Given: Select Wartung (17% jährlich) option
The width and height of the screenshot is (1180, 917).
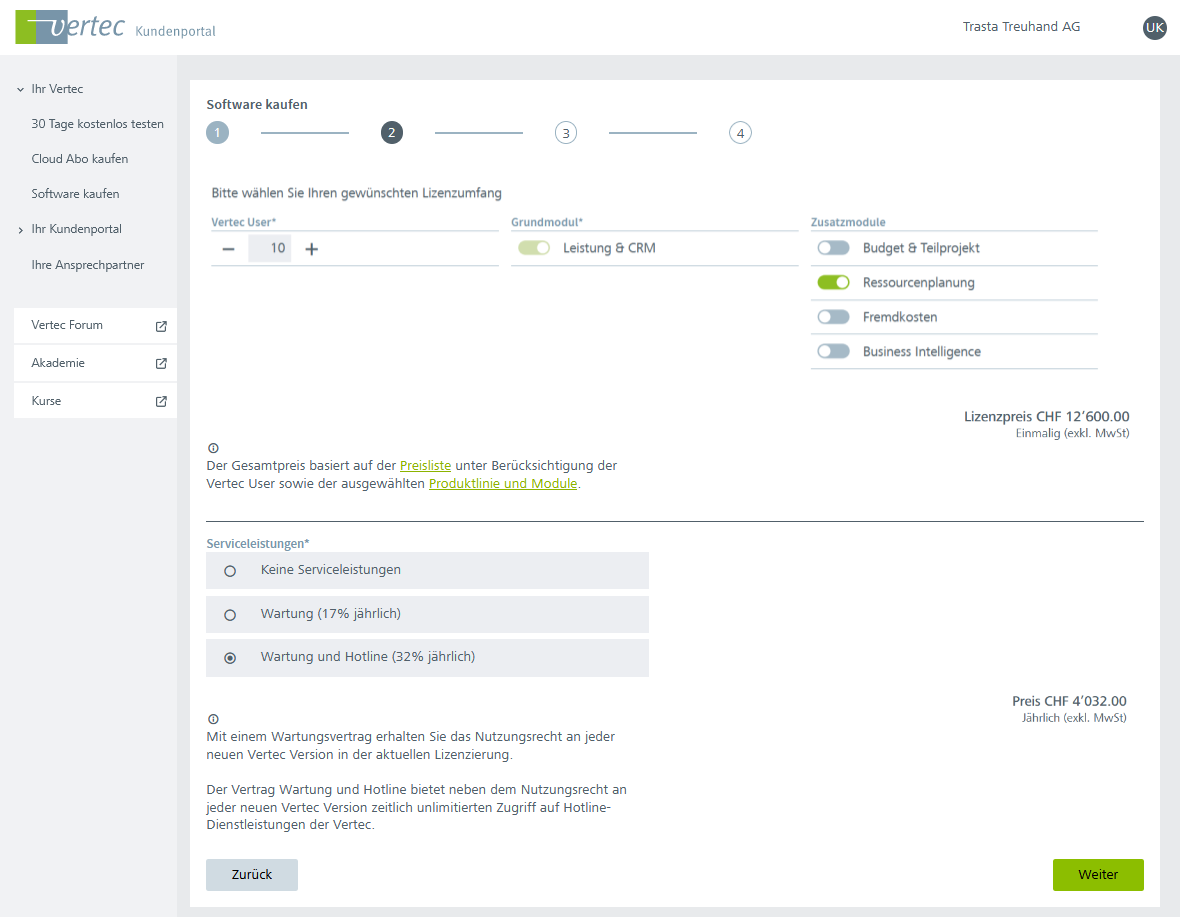Looking at the screenshot, I should [230, 615].
